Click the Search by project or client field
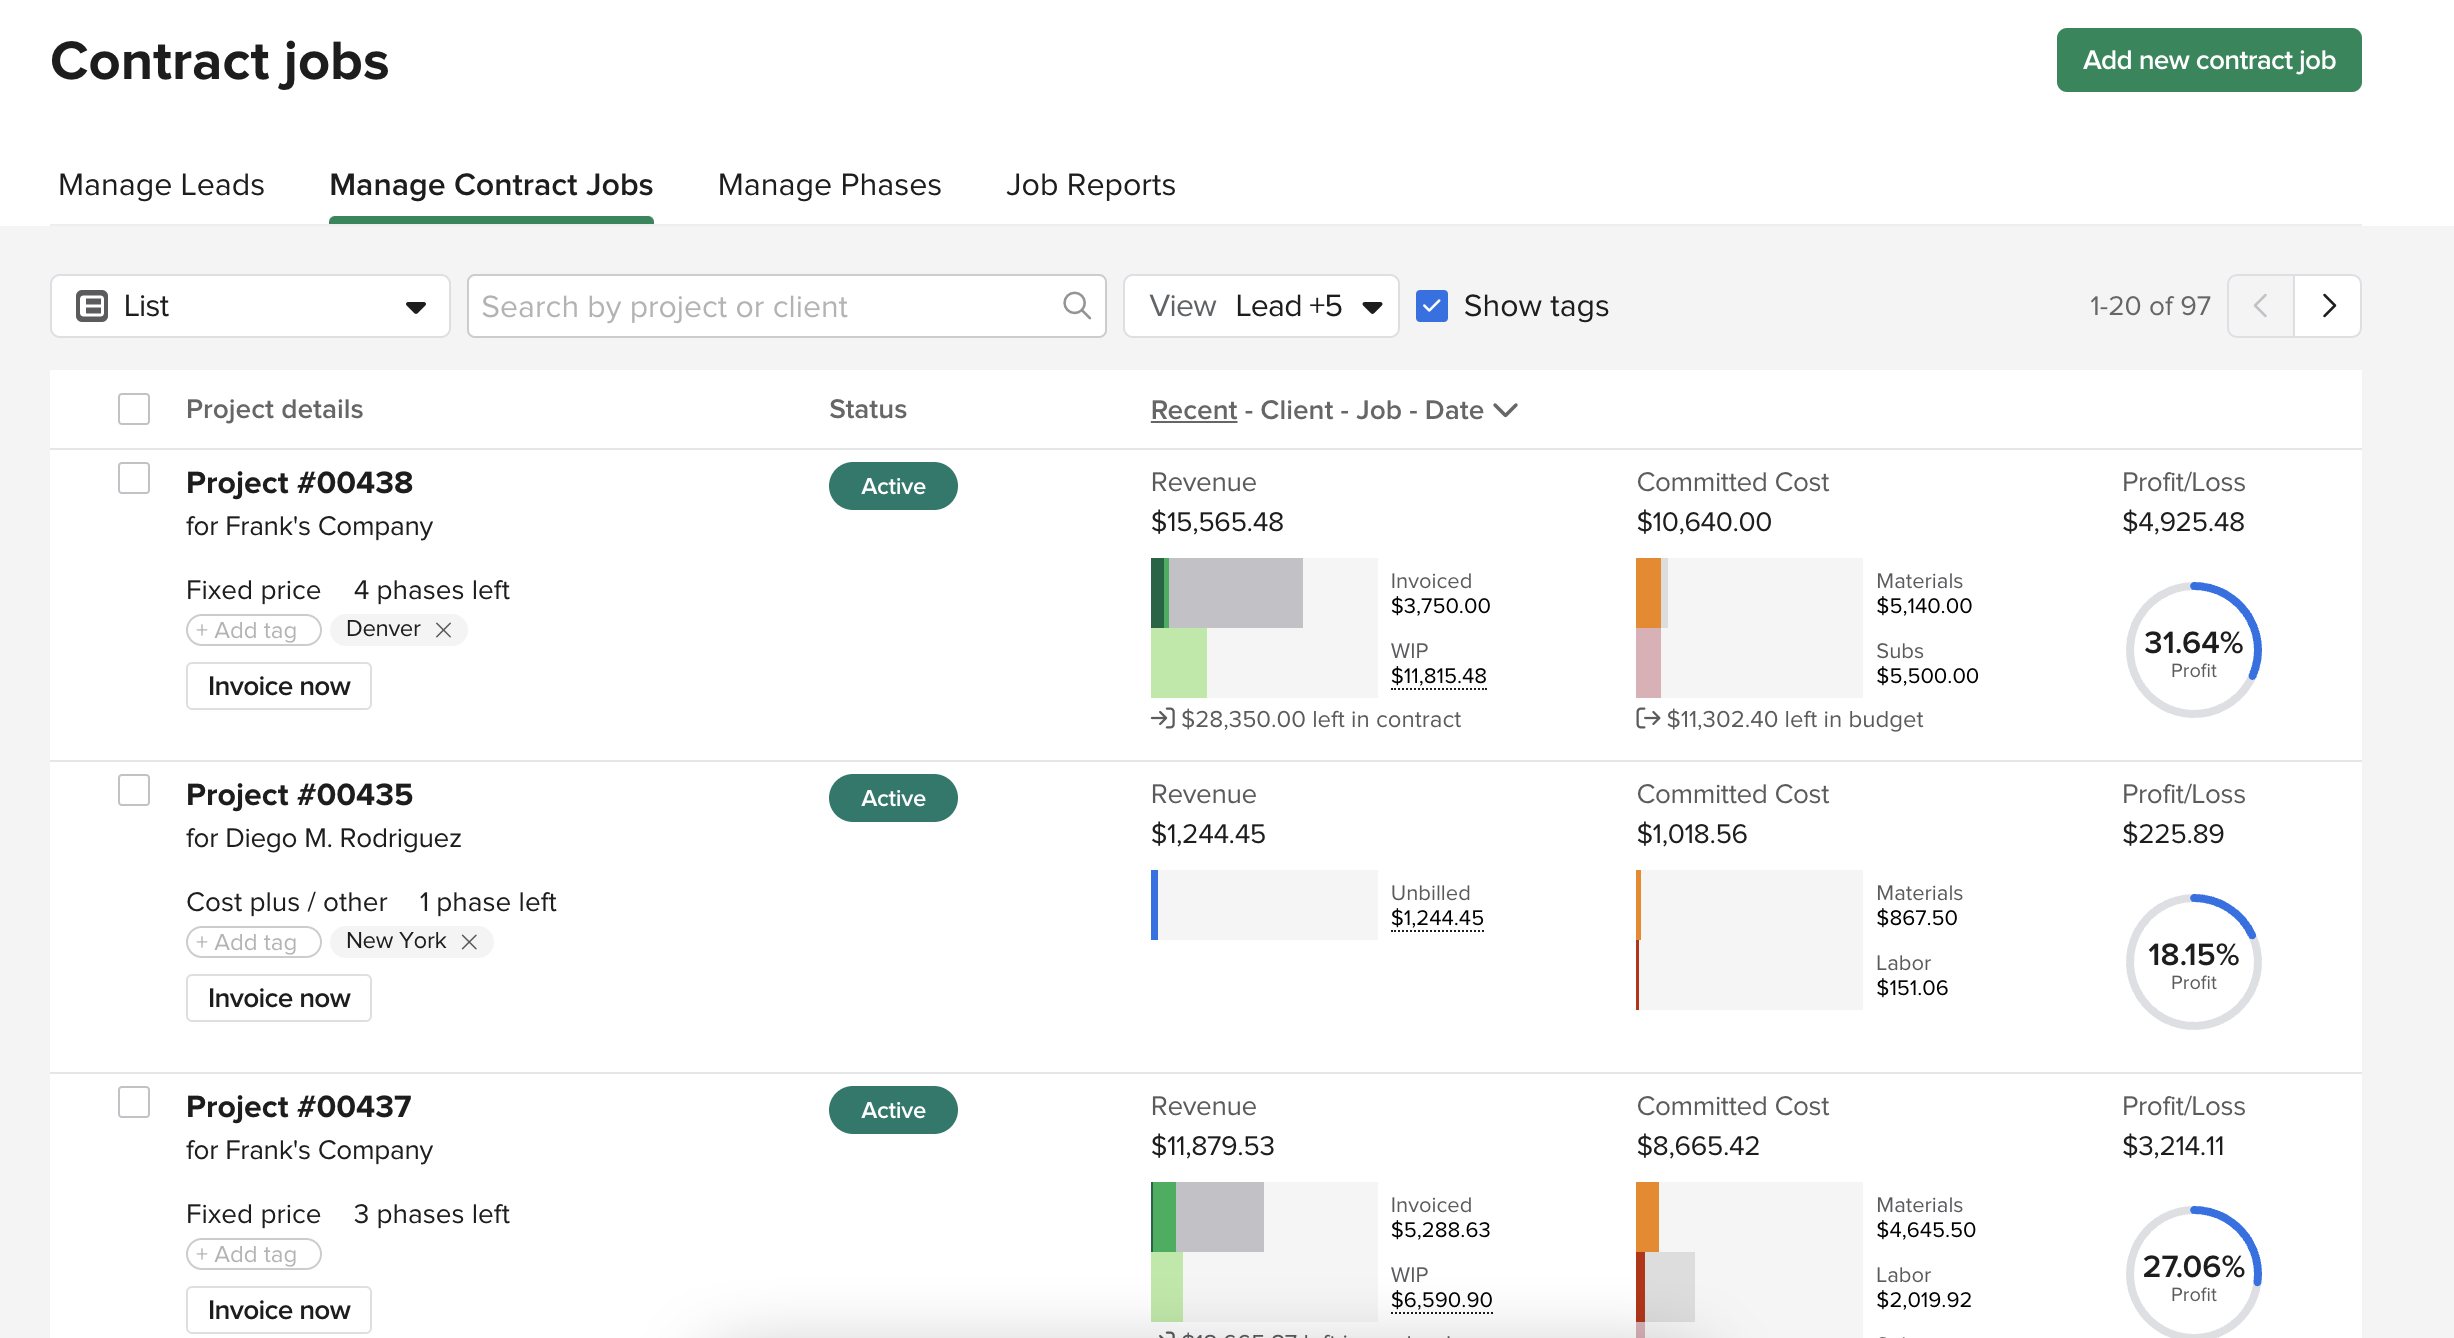 [x=787, y=306]
